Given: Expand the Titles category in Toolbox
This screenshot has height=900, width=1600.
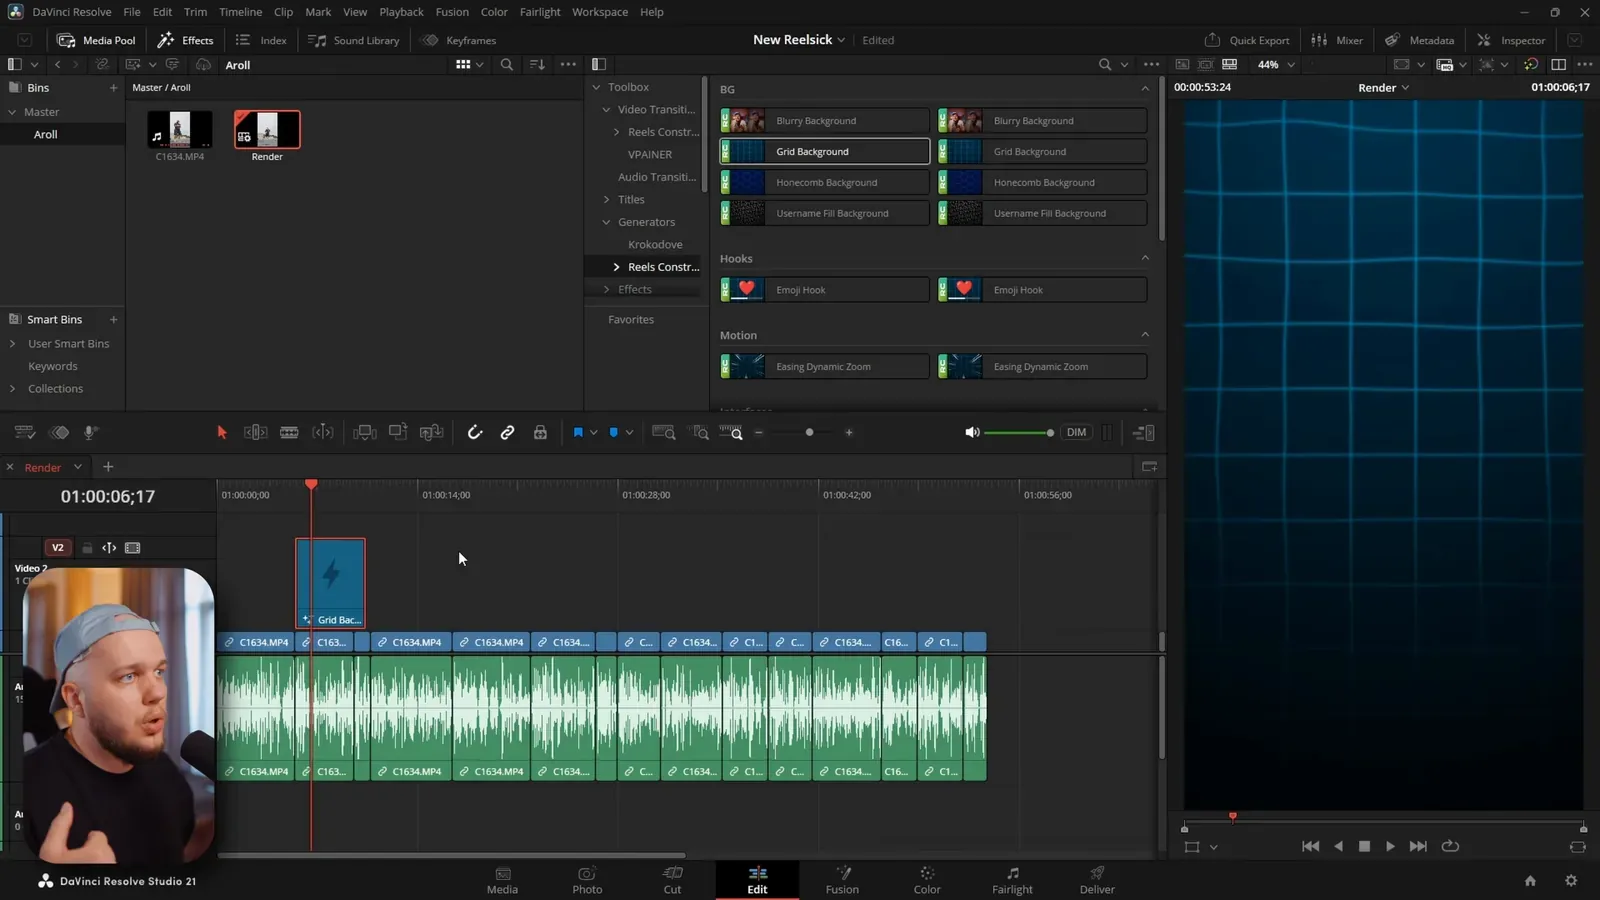Looking at the screenshot, I should pos(606,199).
